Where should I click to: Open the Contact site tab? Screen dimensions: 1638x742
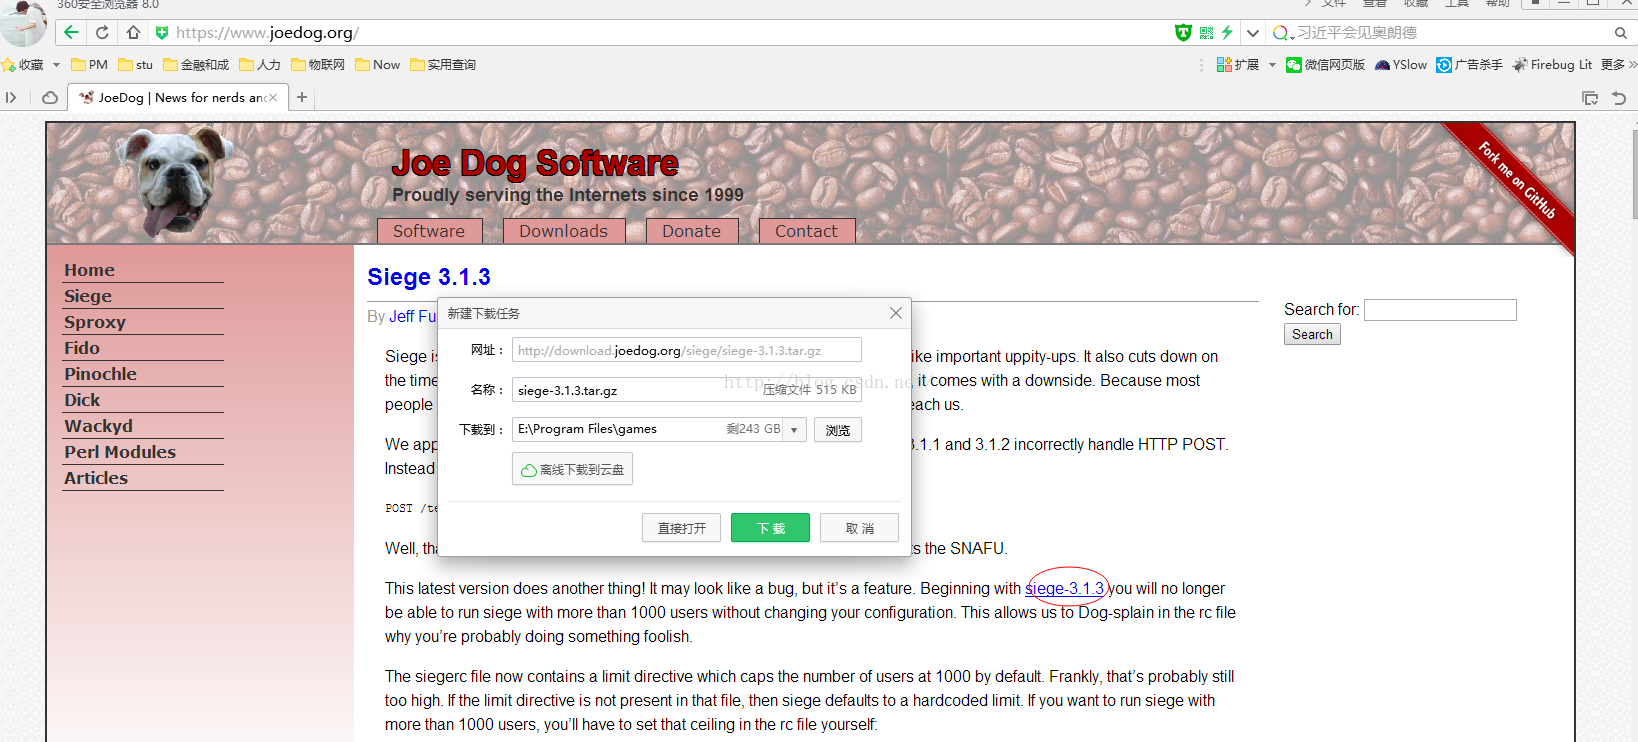(x=806, y=231)
